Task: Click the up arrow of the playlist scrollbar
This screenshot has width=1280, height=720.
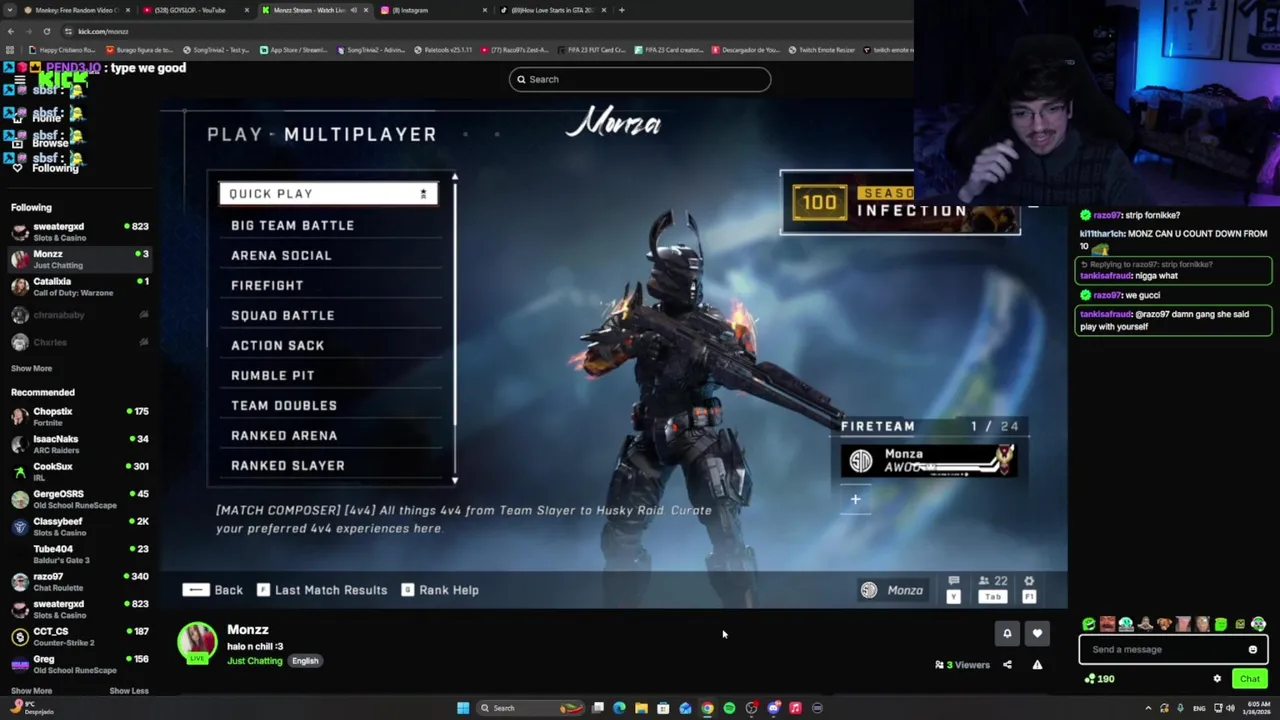Action: pyautogui.click(x=454, y=177)
